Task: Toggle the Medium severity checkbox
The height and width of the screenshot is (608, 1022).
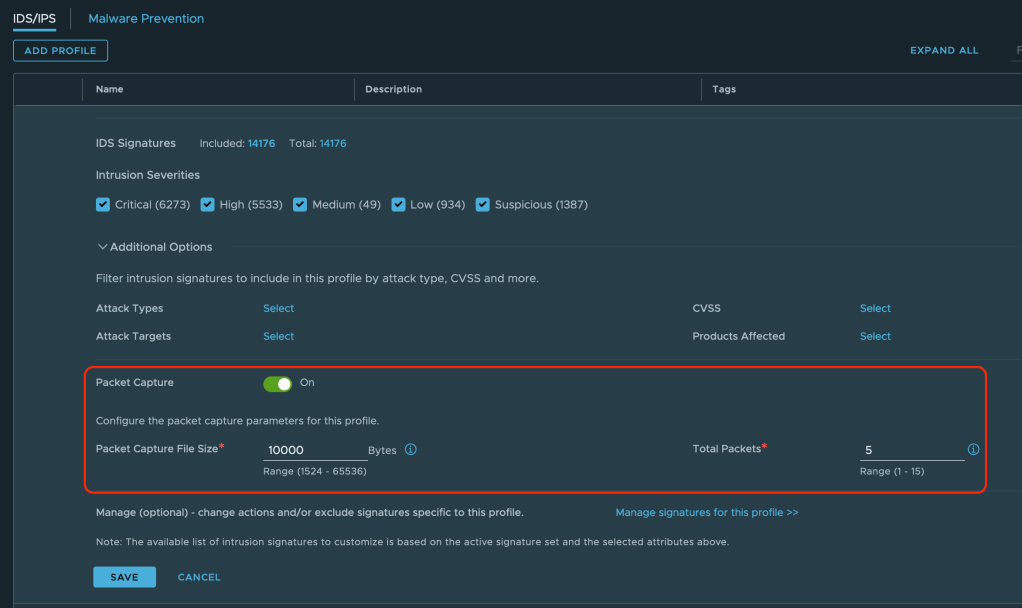Action: coord(300,205)
